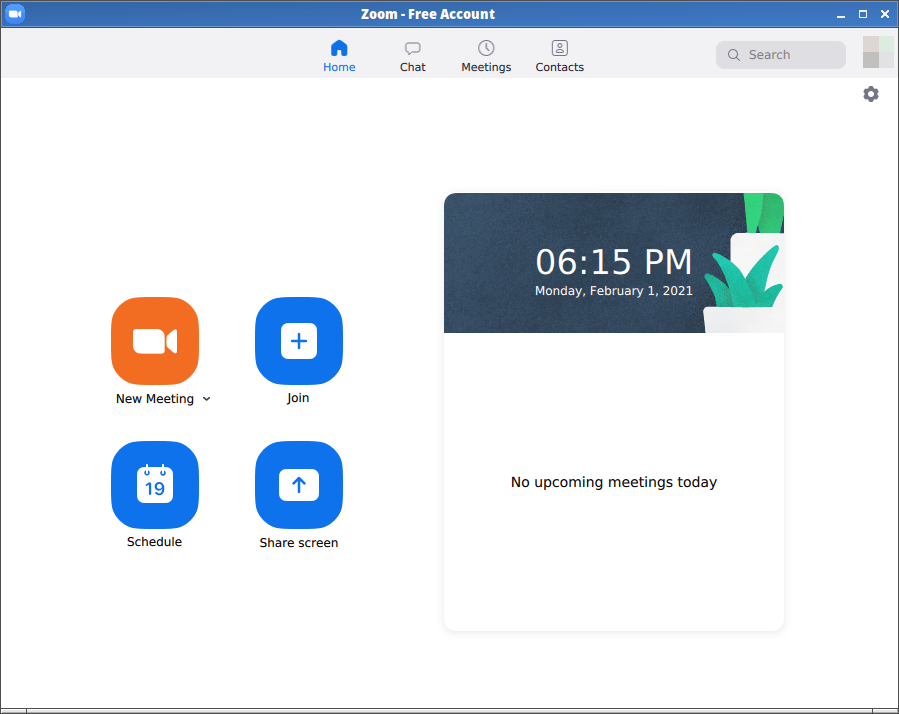Image resolution: width=899 pixels, height=714 pixels.
Task: Go to the Meetings tab
Action: click(x=486, y=56)
